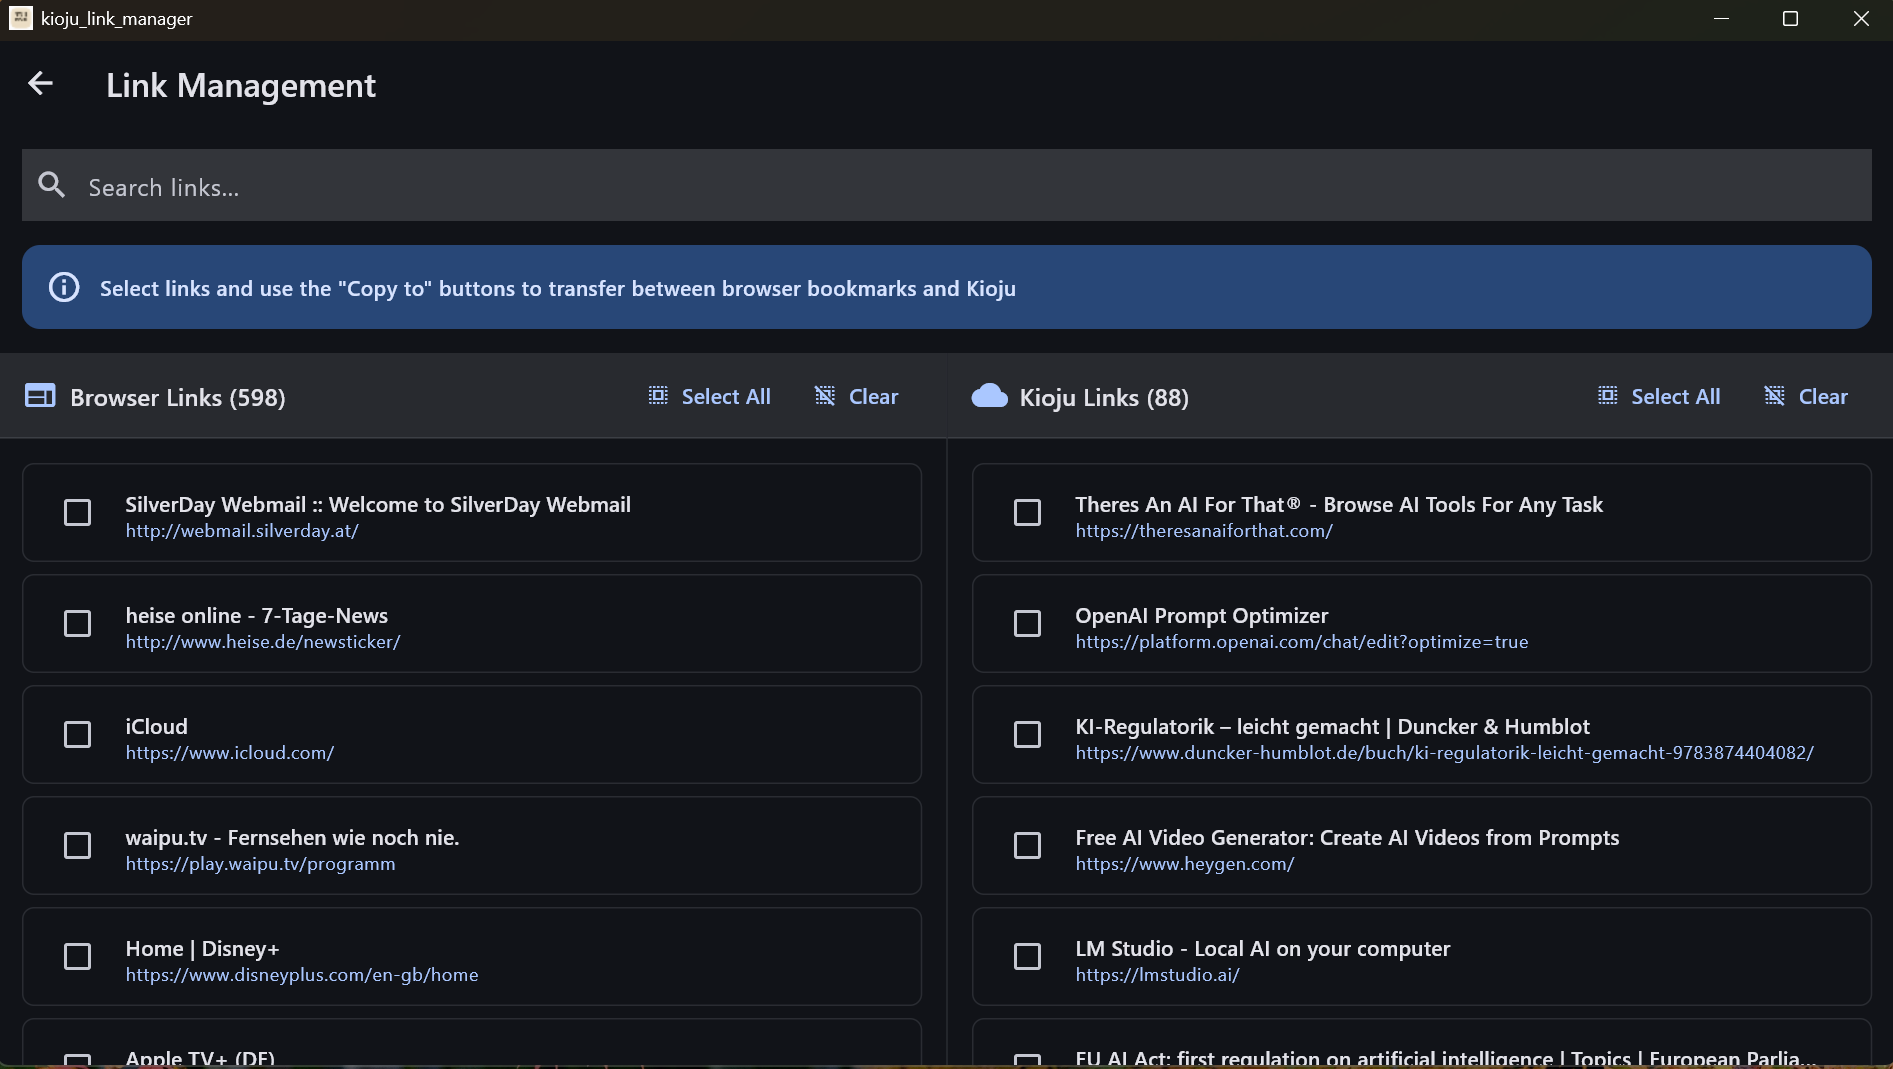This screenshot has height=1069, width=1893.
Task: Click the Select All icon for Browser Links
Action: pyautogui.click(x=658, y=395)
